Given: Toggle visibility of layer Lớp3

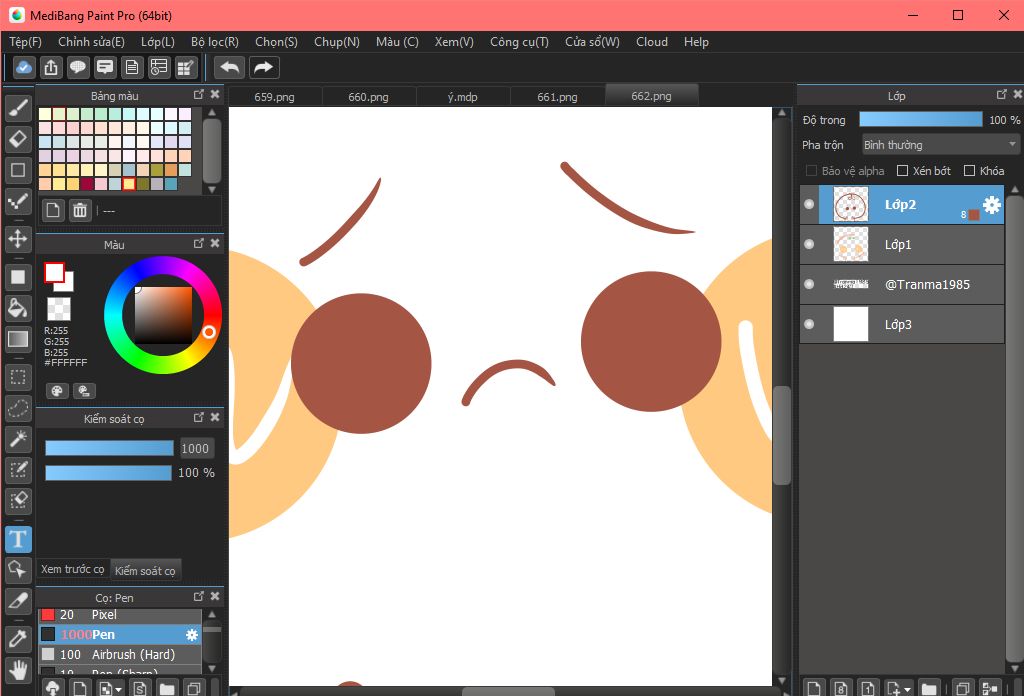Looking at the screenshot, I should click(809, 324).
